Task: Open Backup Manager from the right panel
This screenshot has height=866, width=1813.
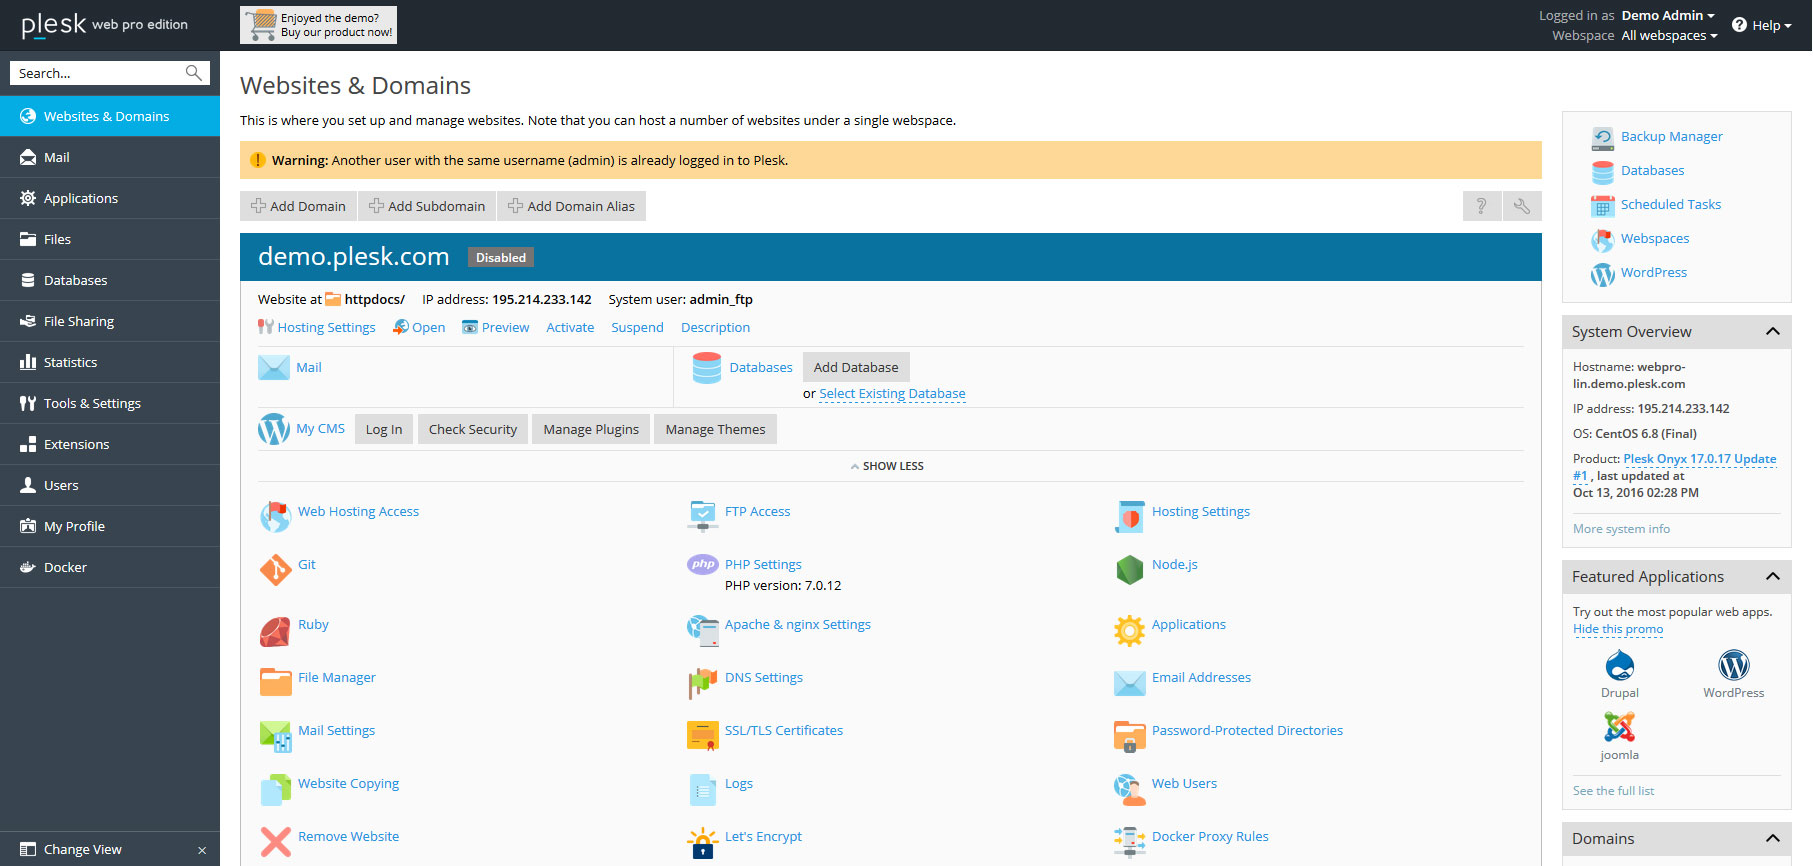Action: 1671,136
